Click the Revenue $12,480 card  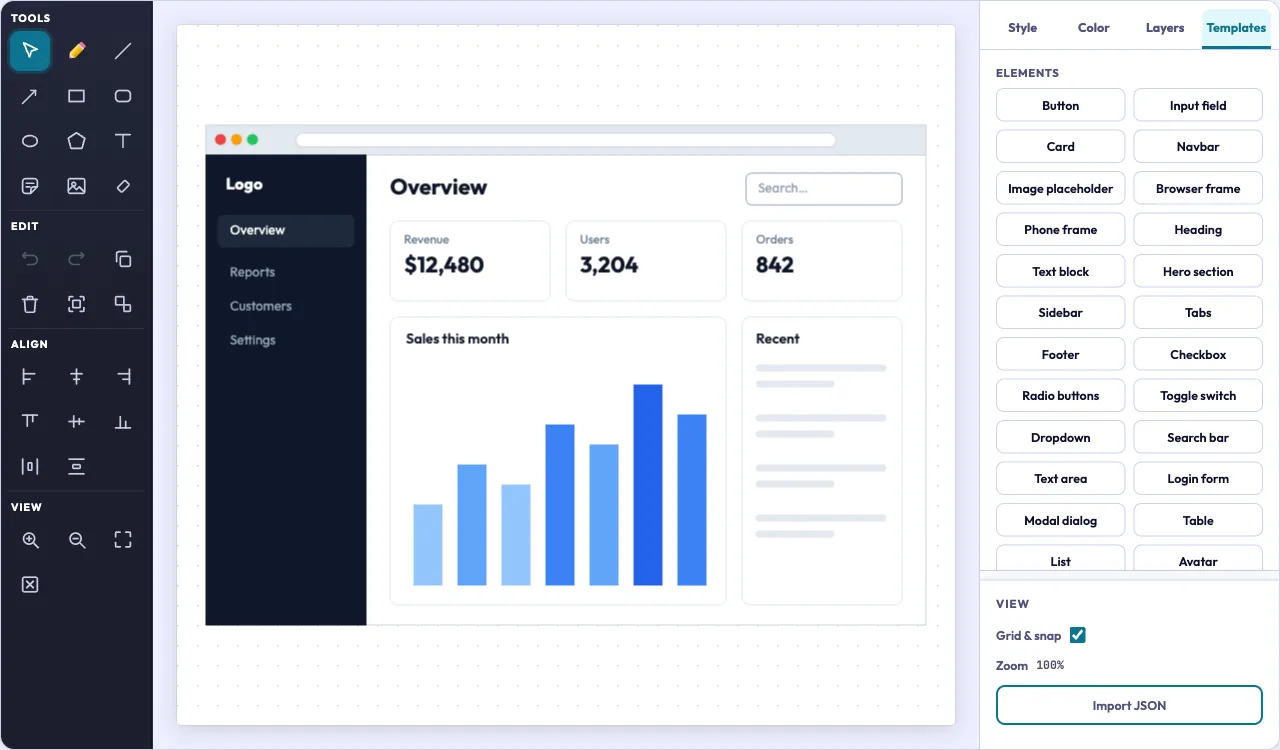click(x=470, y=261)
